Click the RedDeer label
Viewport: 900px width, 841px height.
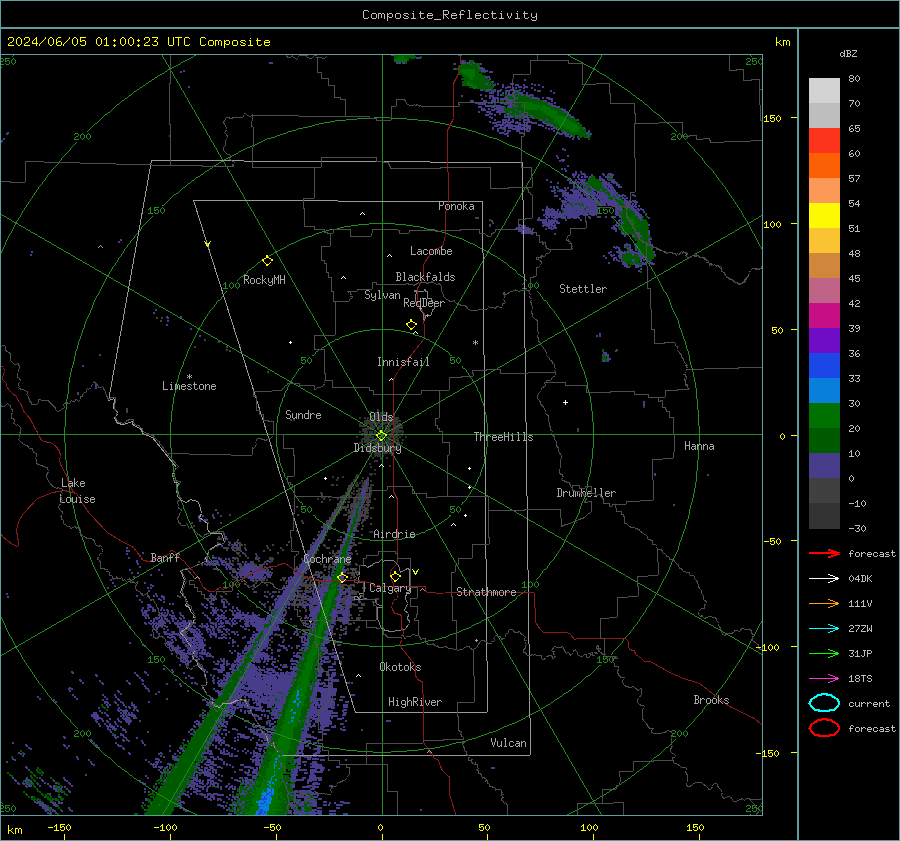(424, 303)
